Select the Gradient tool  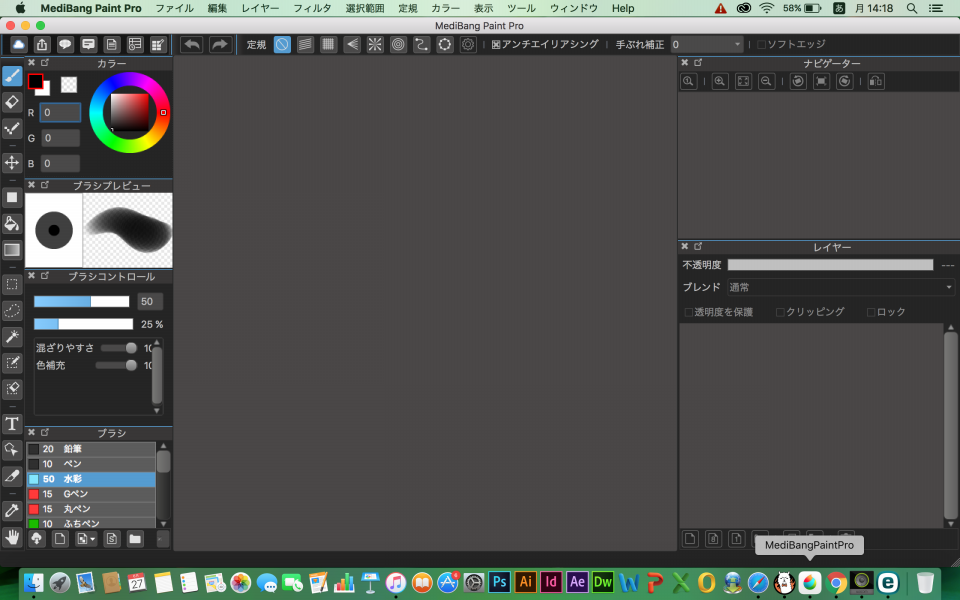tap(12, 250)
